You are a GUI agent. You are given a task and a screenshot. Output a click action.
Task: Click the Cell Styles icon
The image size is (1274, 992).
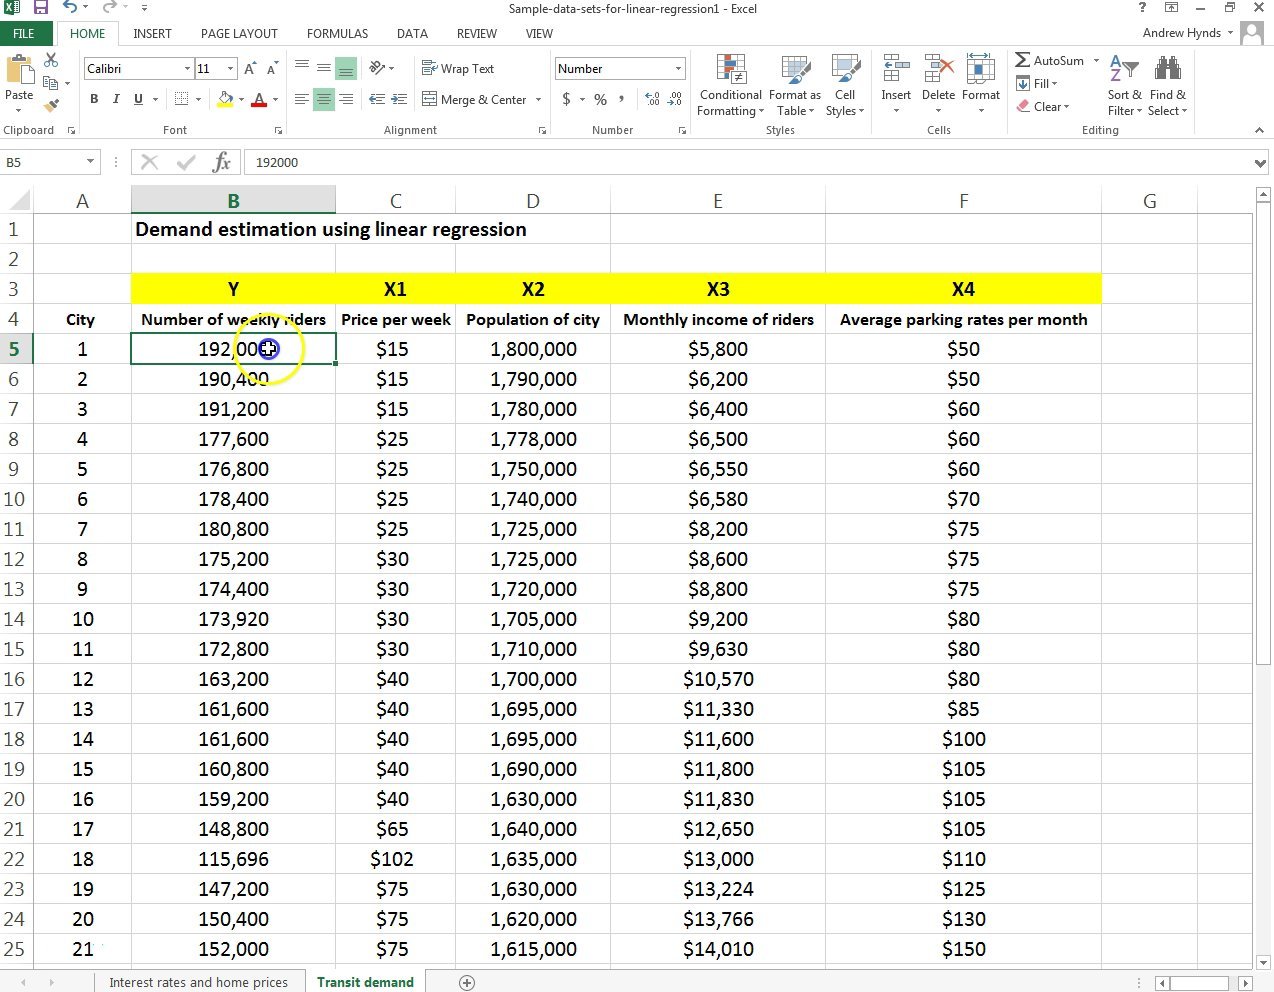(x=845, y=87)
